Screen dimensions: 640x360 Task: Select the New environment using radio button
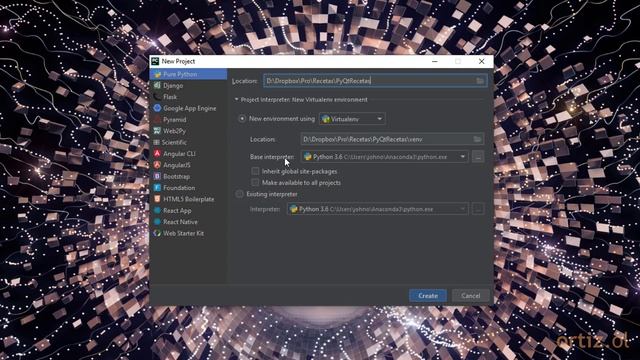tap(242, 119)
